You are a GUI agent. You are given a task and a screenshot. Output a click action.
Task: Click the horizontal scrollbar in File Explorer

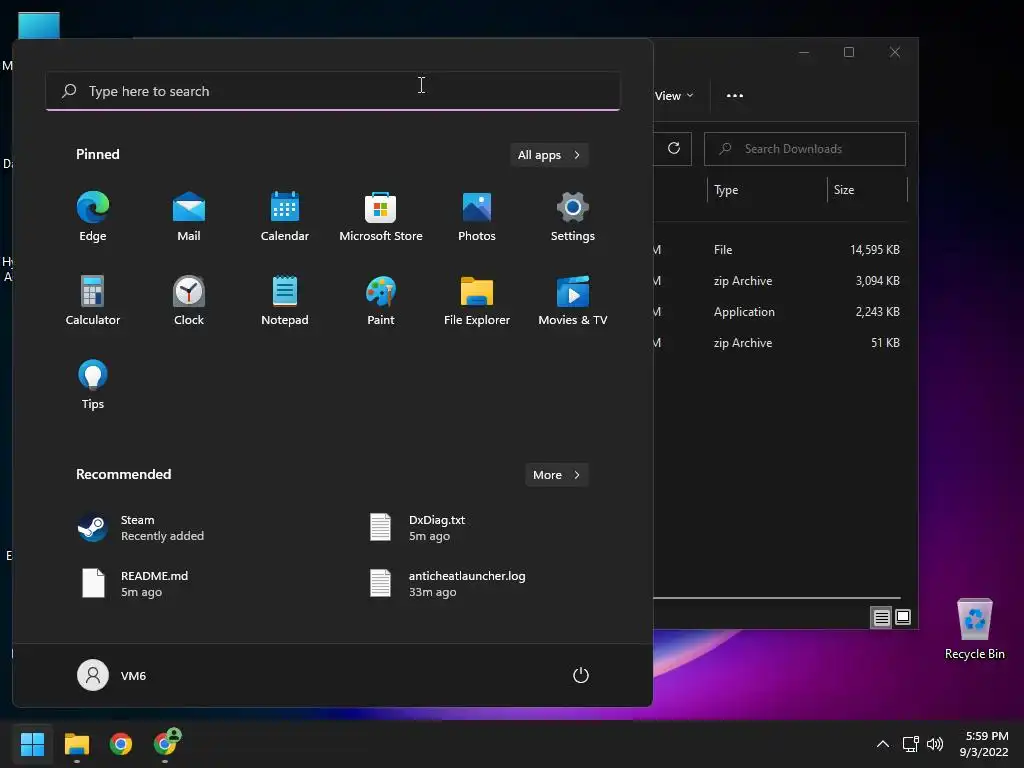[776, 598]
